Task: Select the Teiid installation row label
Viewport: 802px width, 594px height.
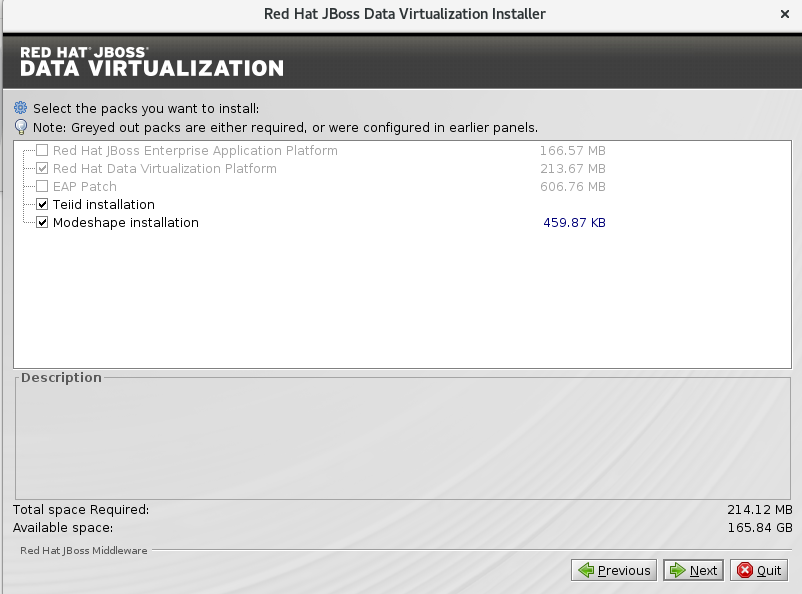Action: [x=104, y=205]
